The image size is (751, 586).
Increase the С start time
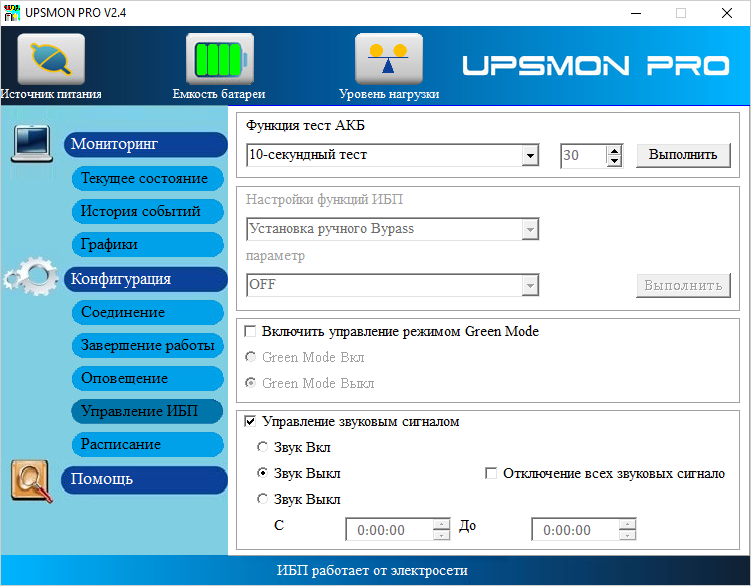pyautogui.click(x=441, y=525)
